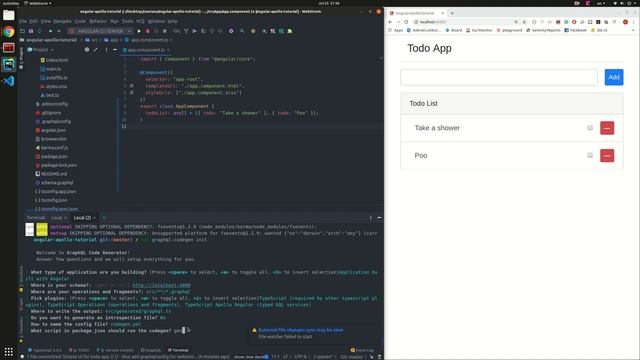Focus the new todo text input

click(x=499, y=77)
